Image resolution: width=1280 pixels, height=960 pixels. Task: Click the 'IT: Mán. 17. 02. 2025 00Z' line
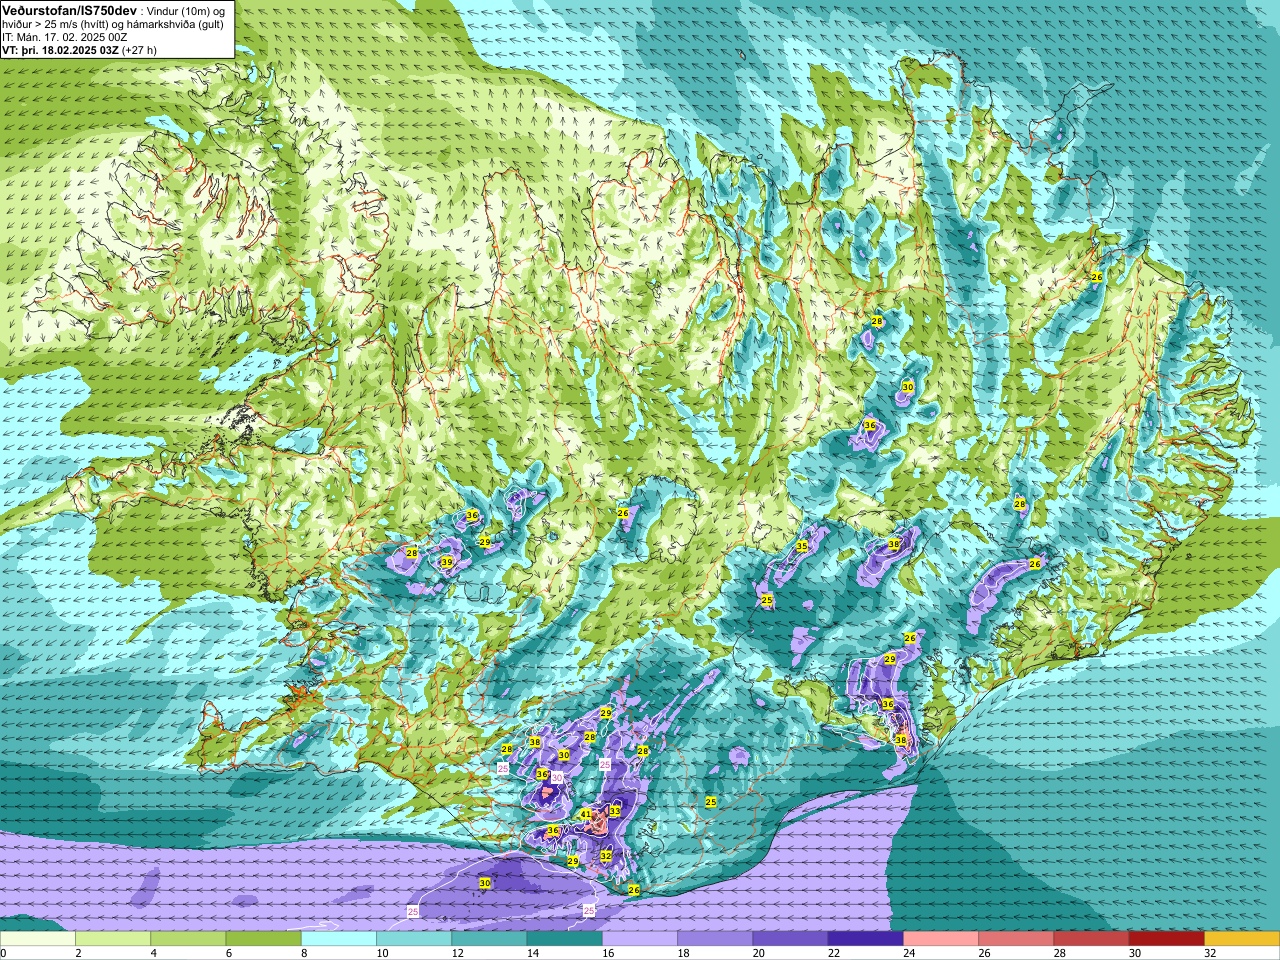[64, 37]
